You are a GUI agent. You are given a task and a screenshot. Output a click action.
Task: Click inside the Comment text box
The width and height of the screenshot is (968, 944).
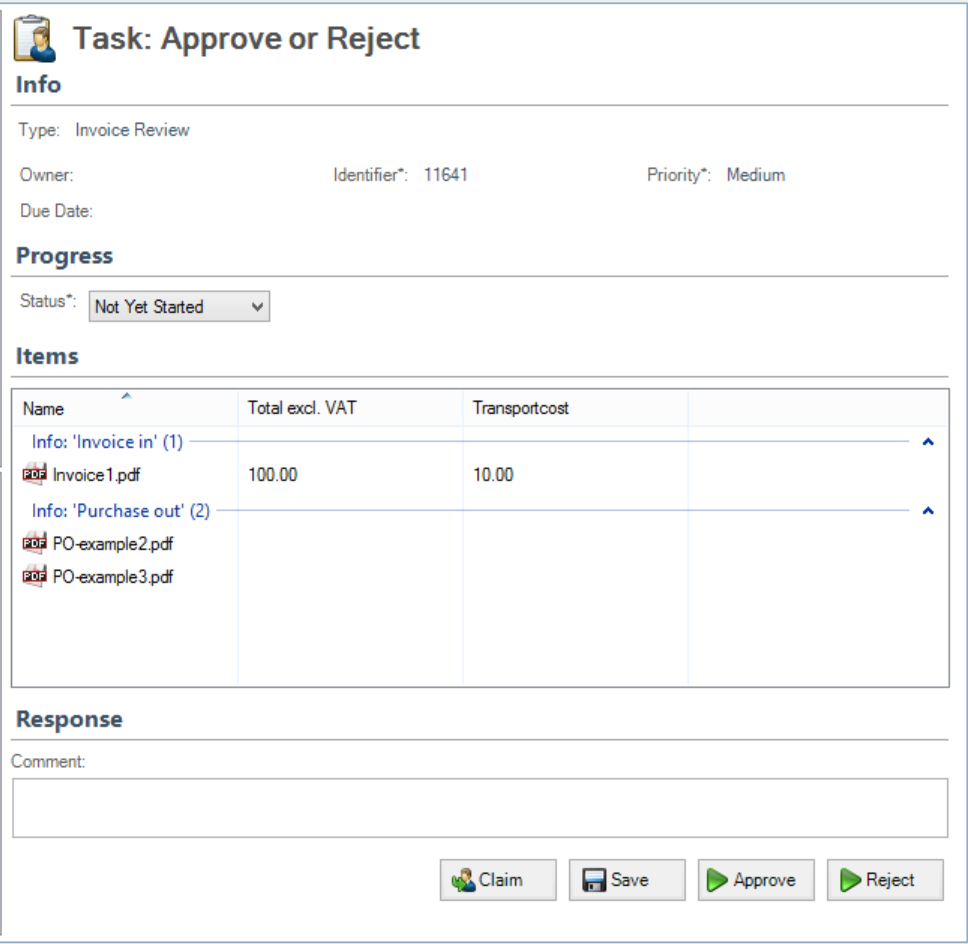click(x=479, y=808)
